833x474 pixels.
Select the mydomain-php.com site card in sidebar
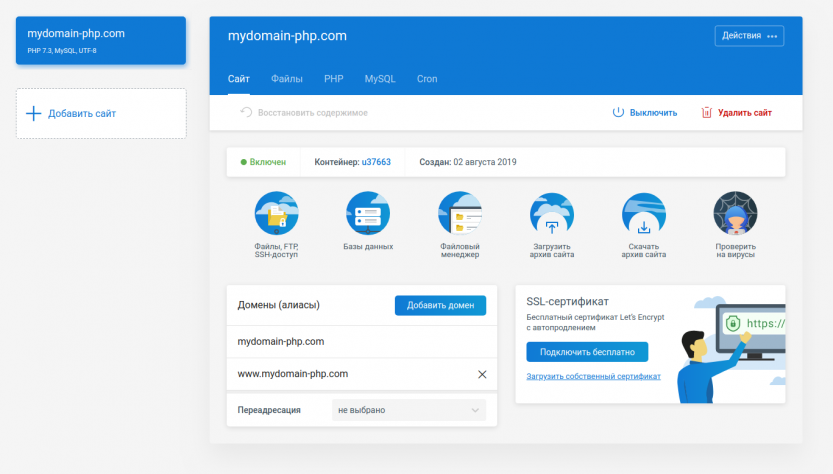click(101, 40)
